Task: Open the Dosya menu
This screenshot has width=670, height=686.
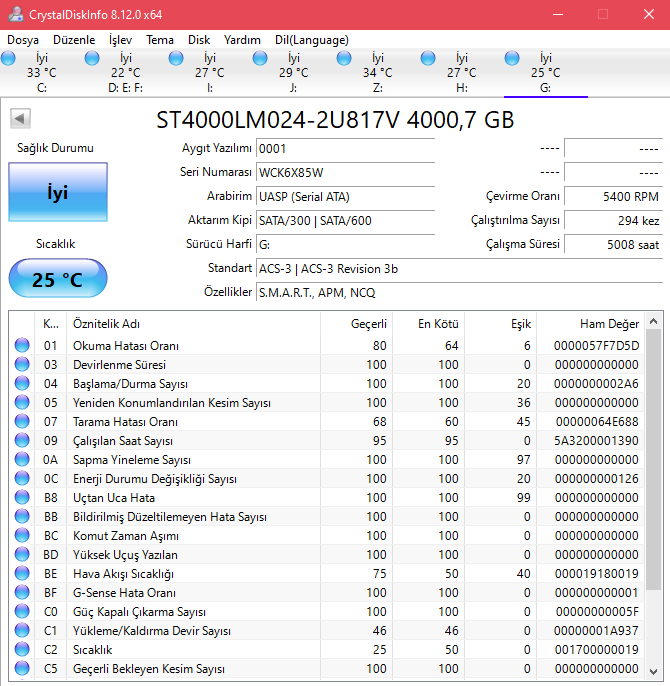Action: (x=23, y=40)
